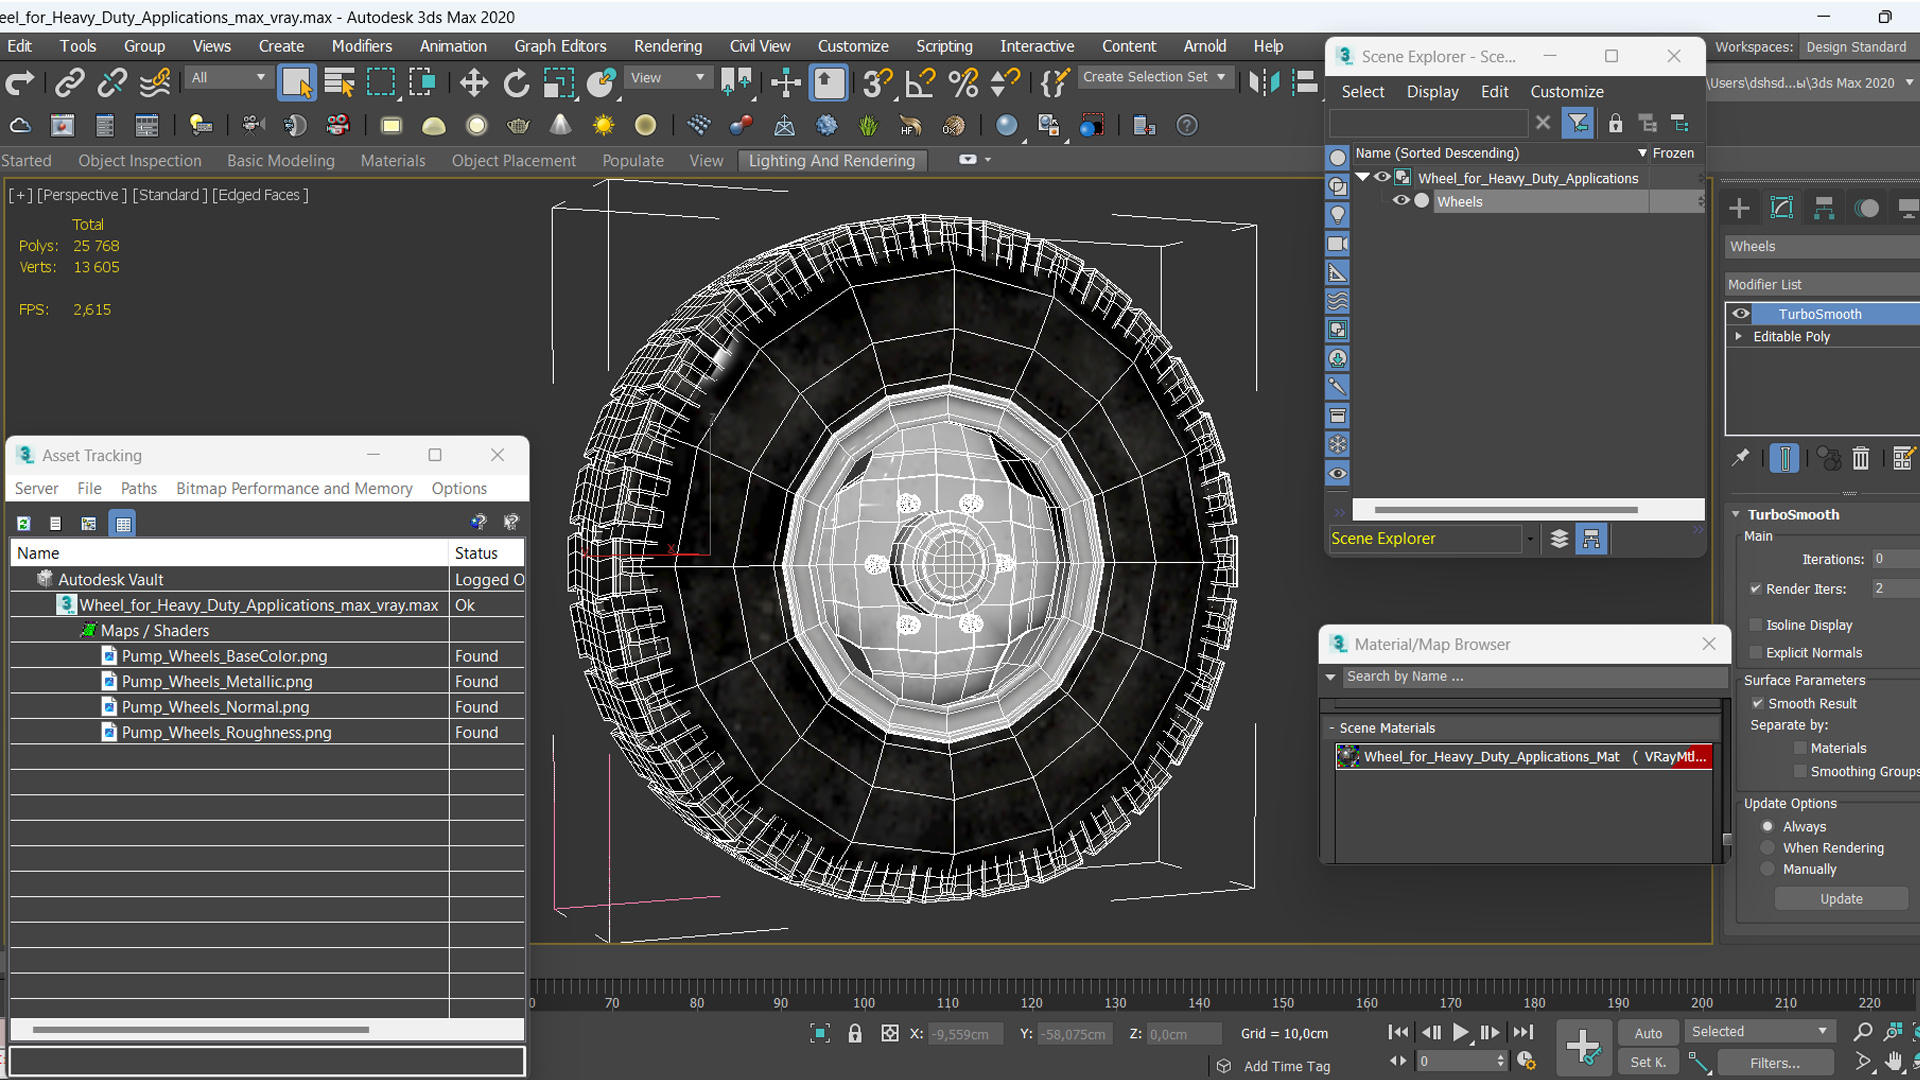The height and width of the screenshot is (1080, 1920).
Task: Toggle visibility of Wheels object
Action: point(1401,201)
